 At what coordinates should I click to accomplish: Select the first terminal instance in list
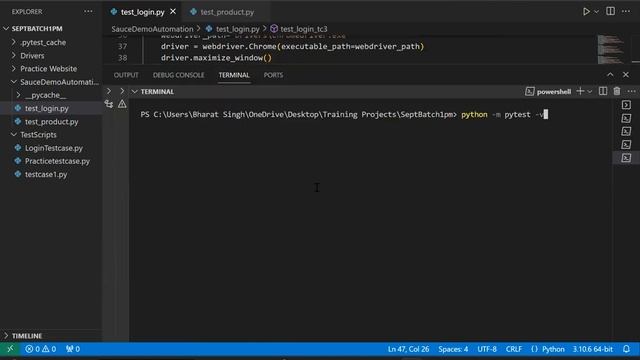626,105
